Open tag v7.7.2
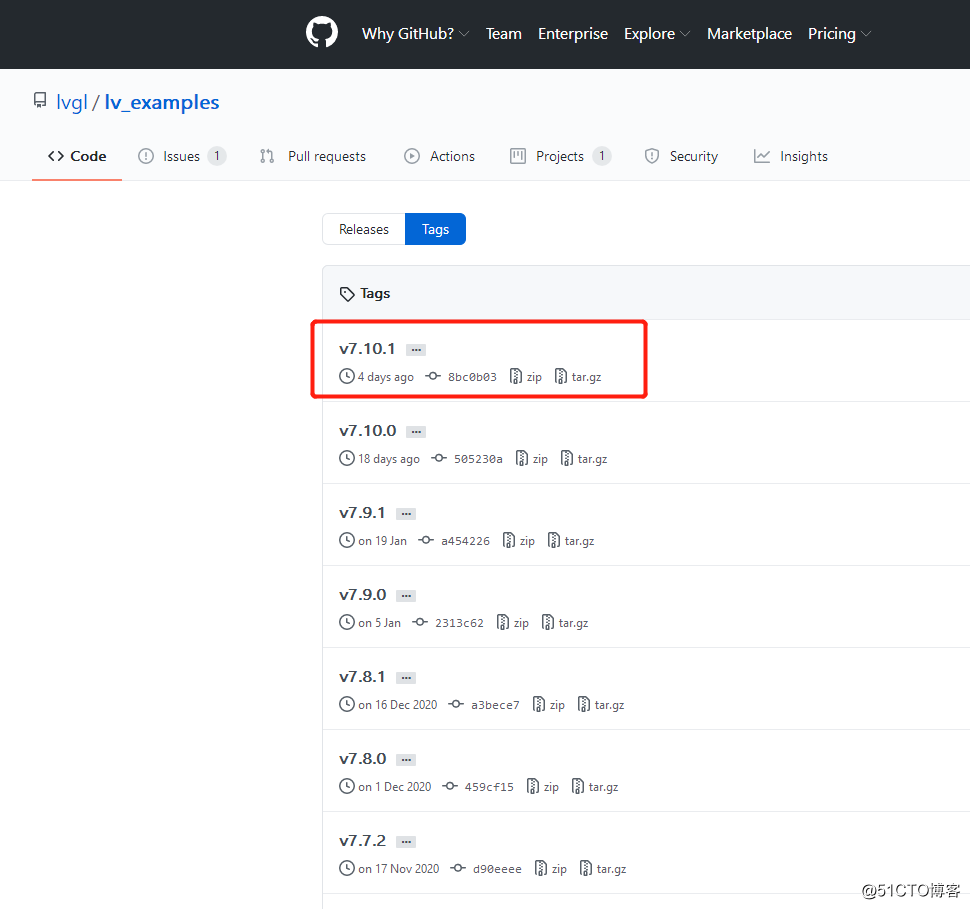Image resolution: width=970 pixels, height=909 pixels. tap(363, 841)
